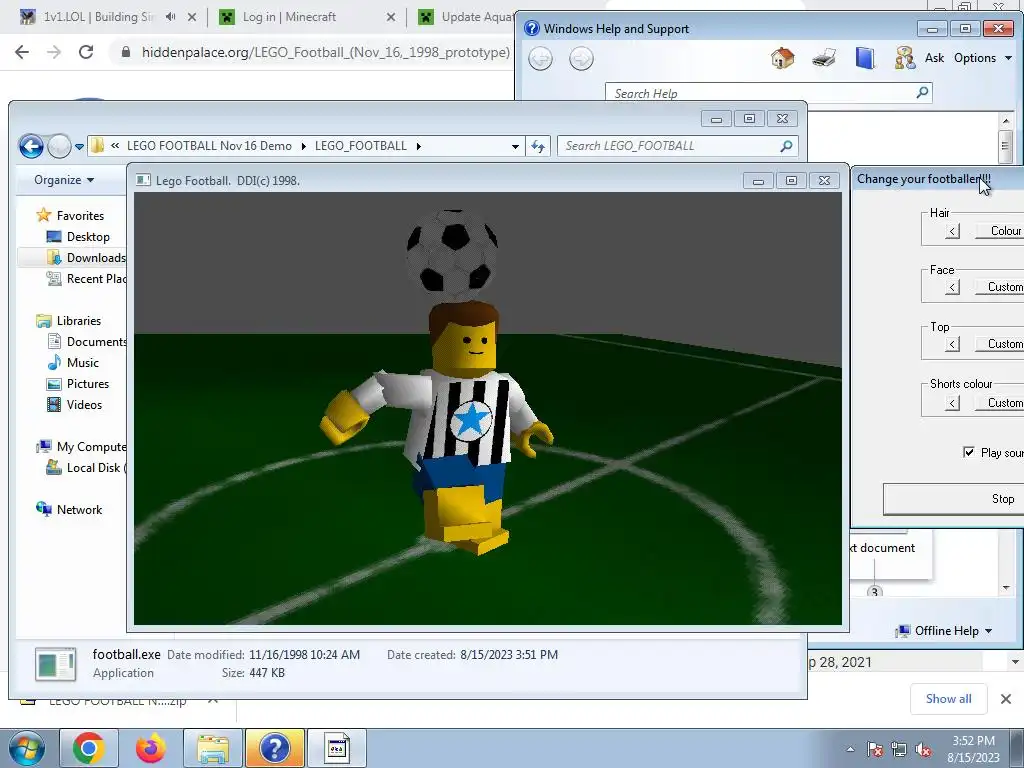Open Chrome from the taskbar
This screenshot has height=768, width=1024.
89,748
